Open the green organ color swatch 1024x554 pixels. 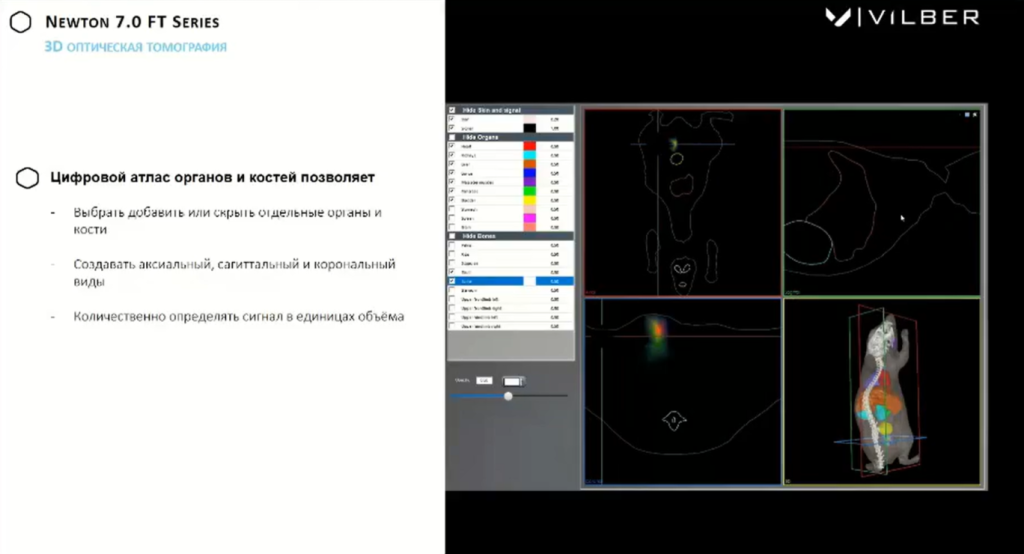tap(530, 191)
